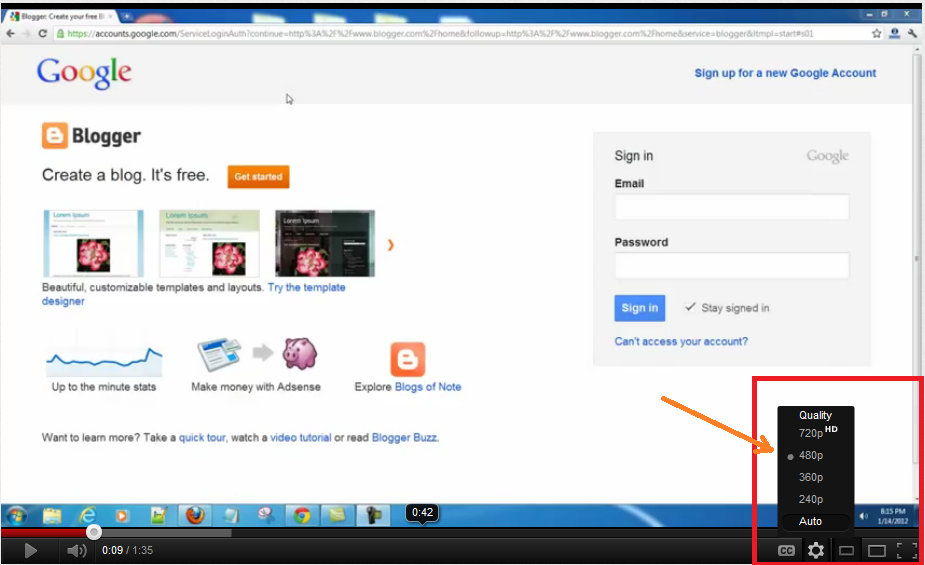
Task: Open Internet Explorer from the taskbar
Action: (x=87, y=516)
